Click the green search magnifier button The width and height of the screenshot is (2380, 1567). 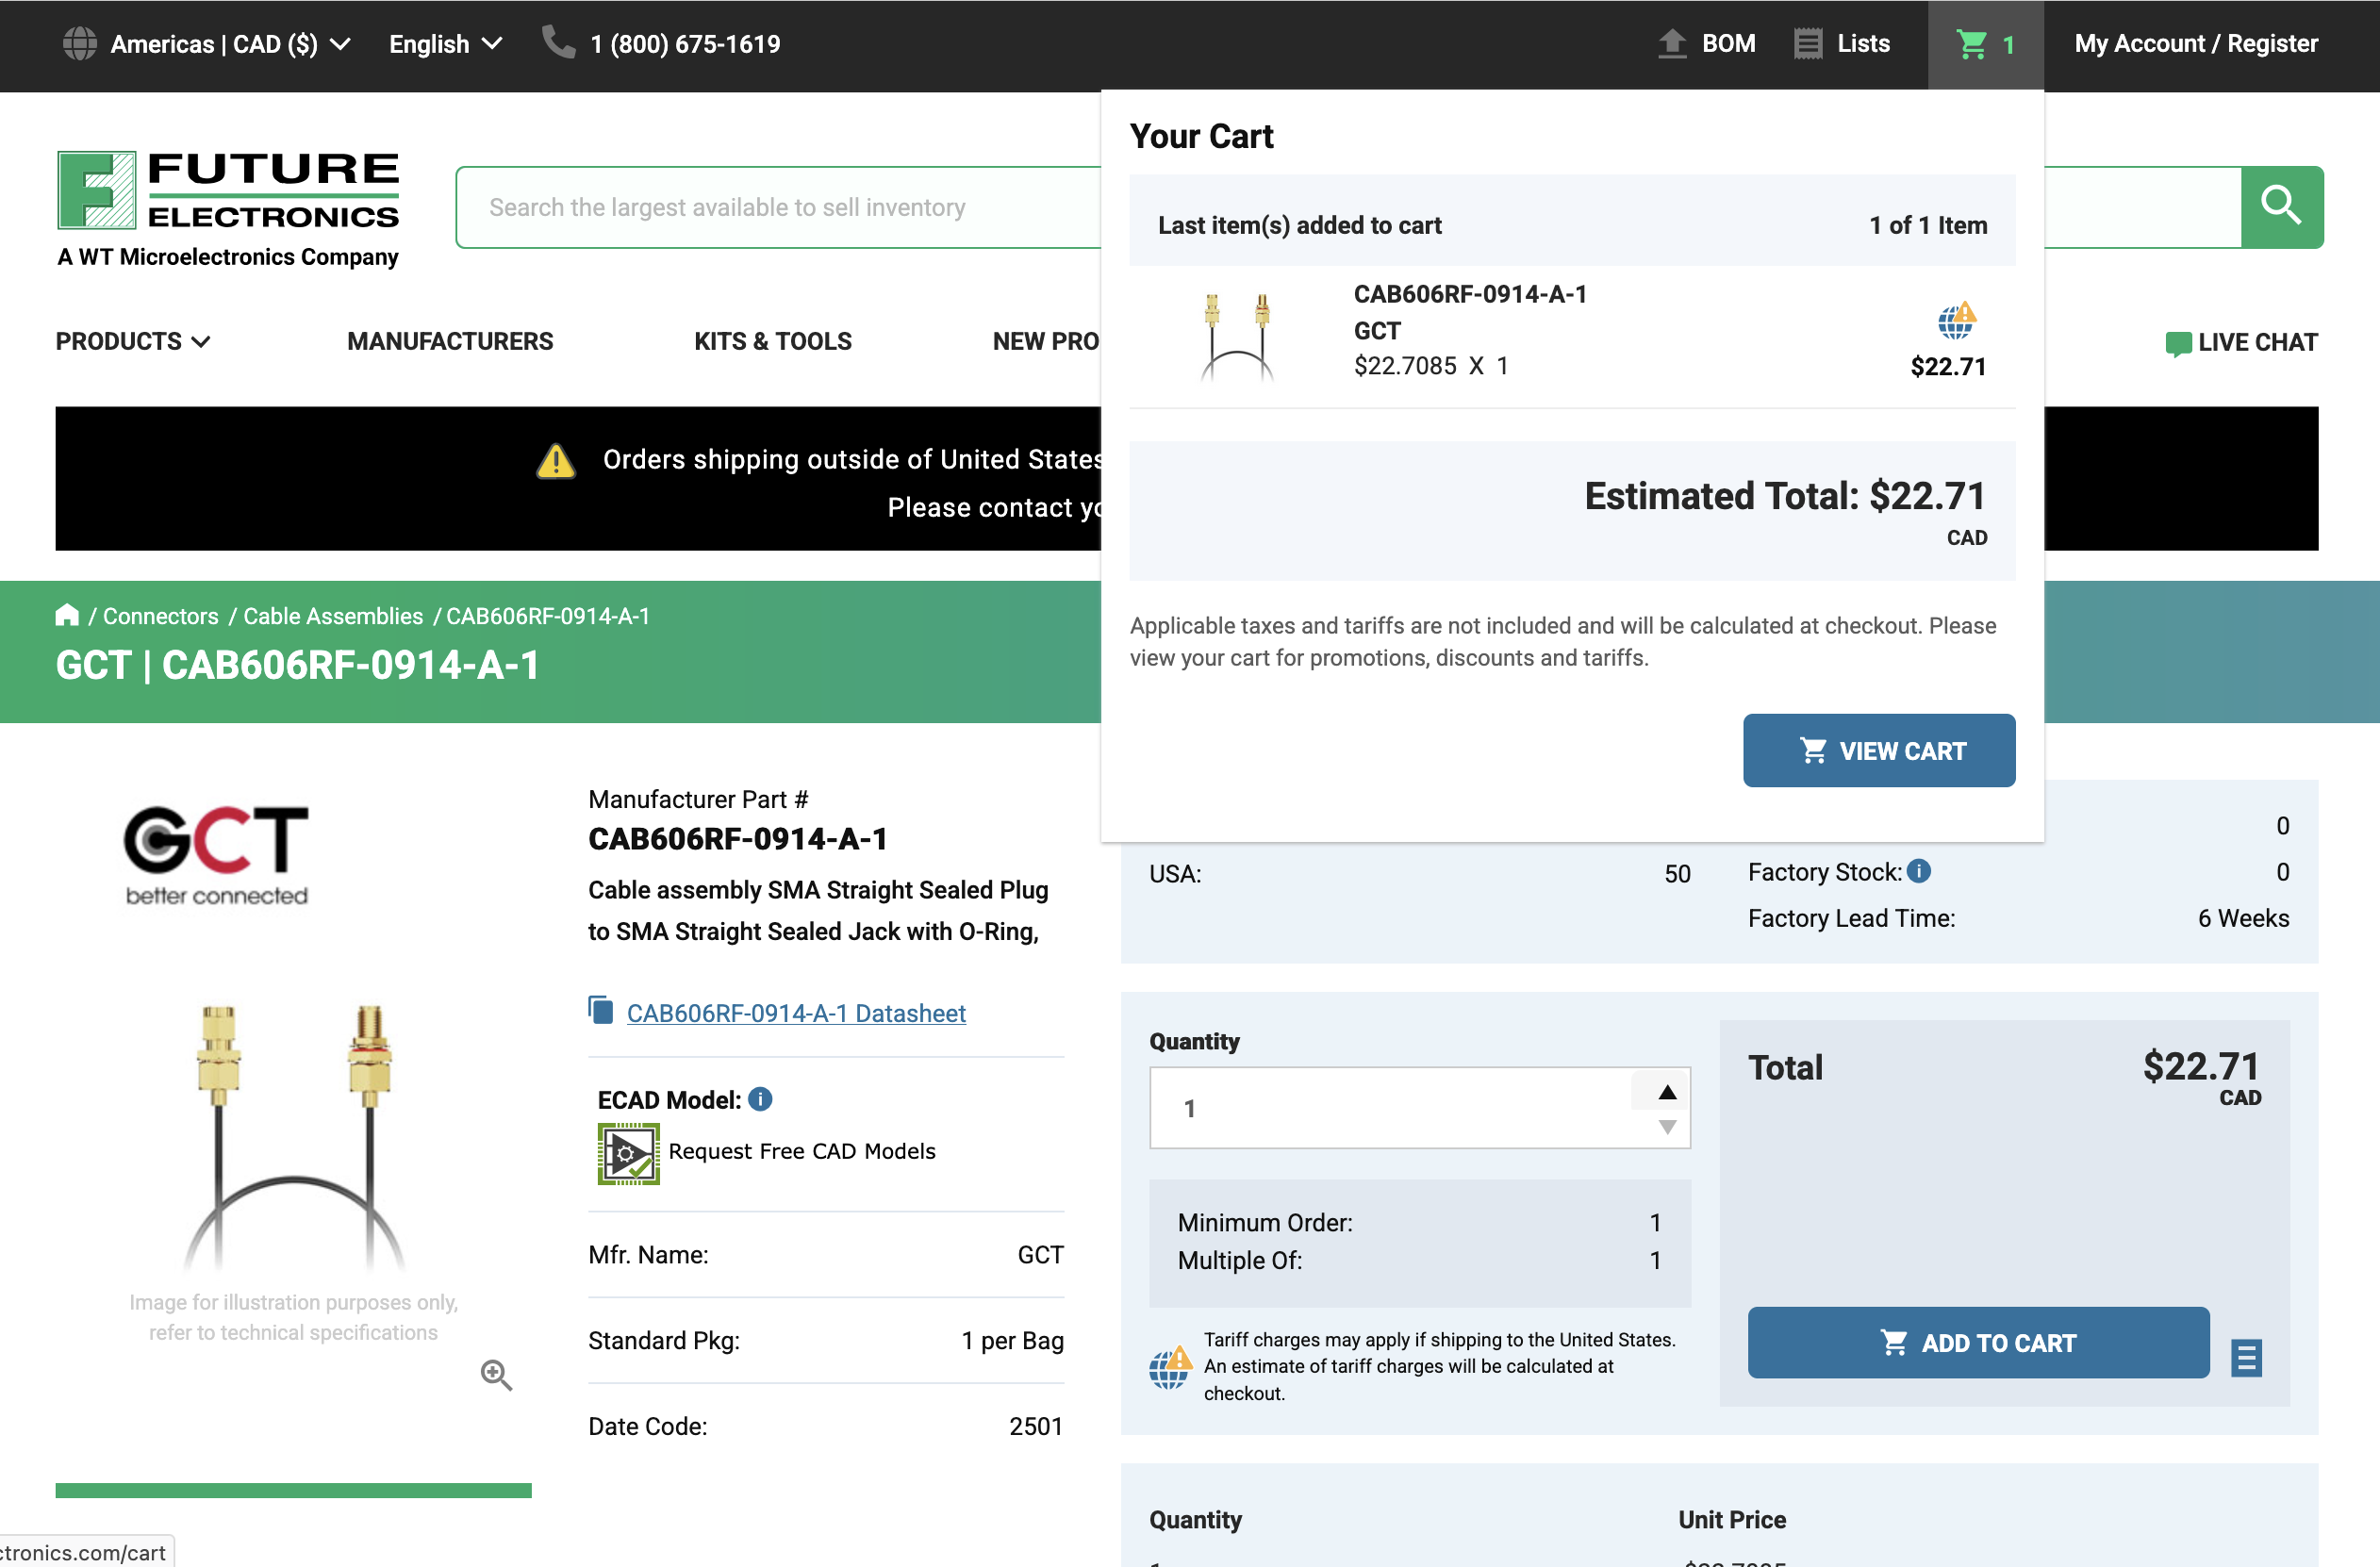(2280, 207)
